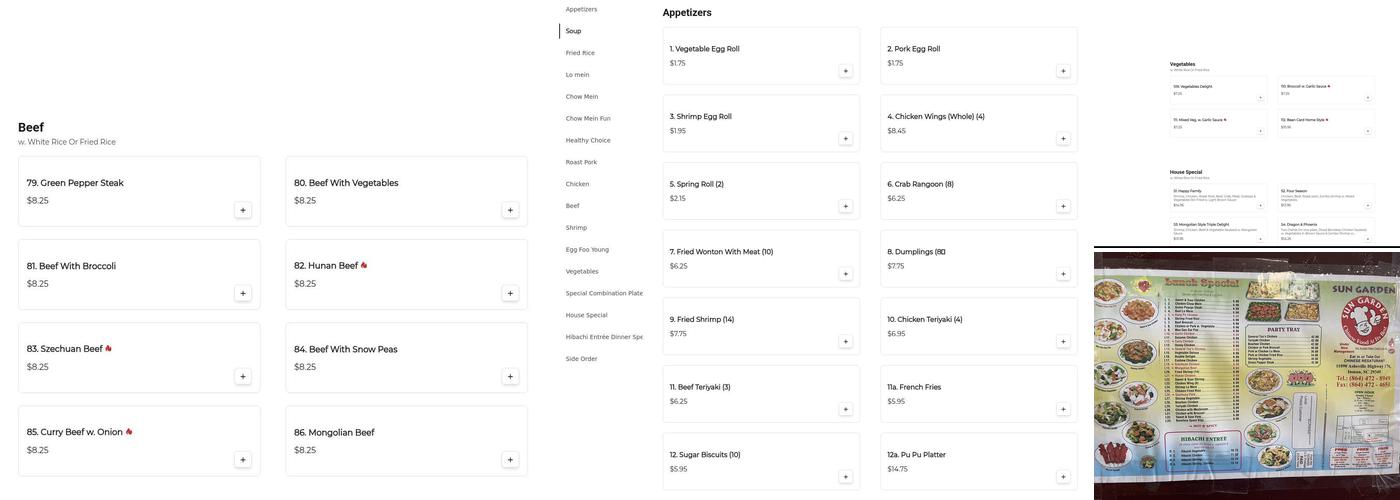Viewport: 1400px width, 500px height.
Task: Add Pu Pu Platter with plus icon
Action: 1063,477
